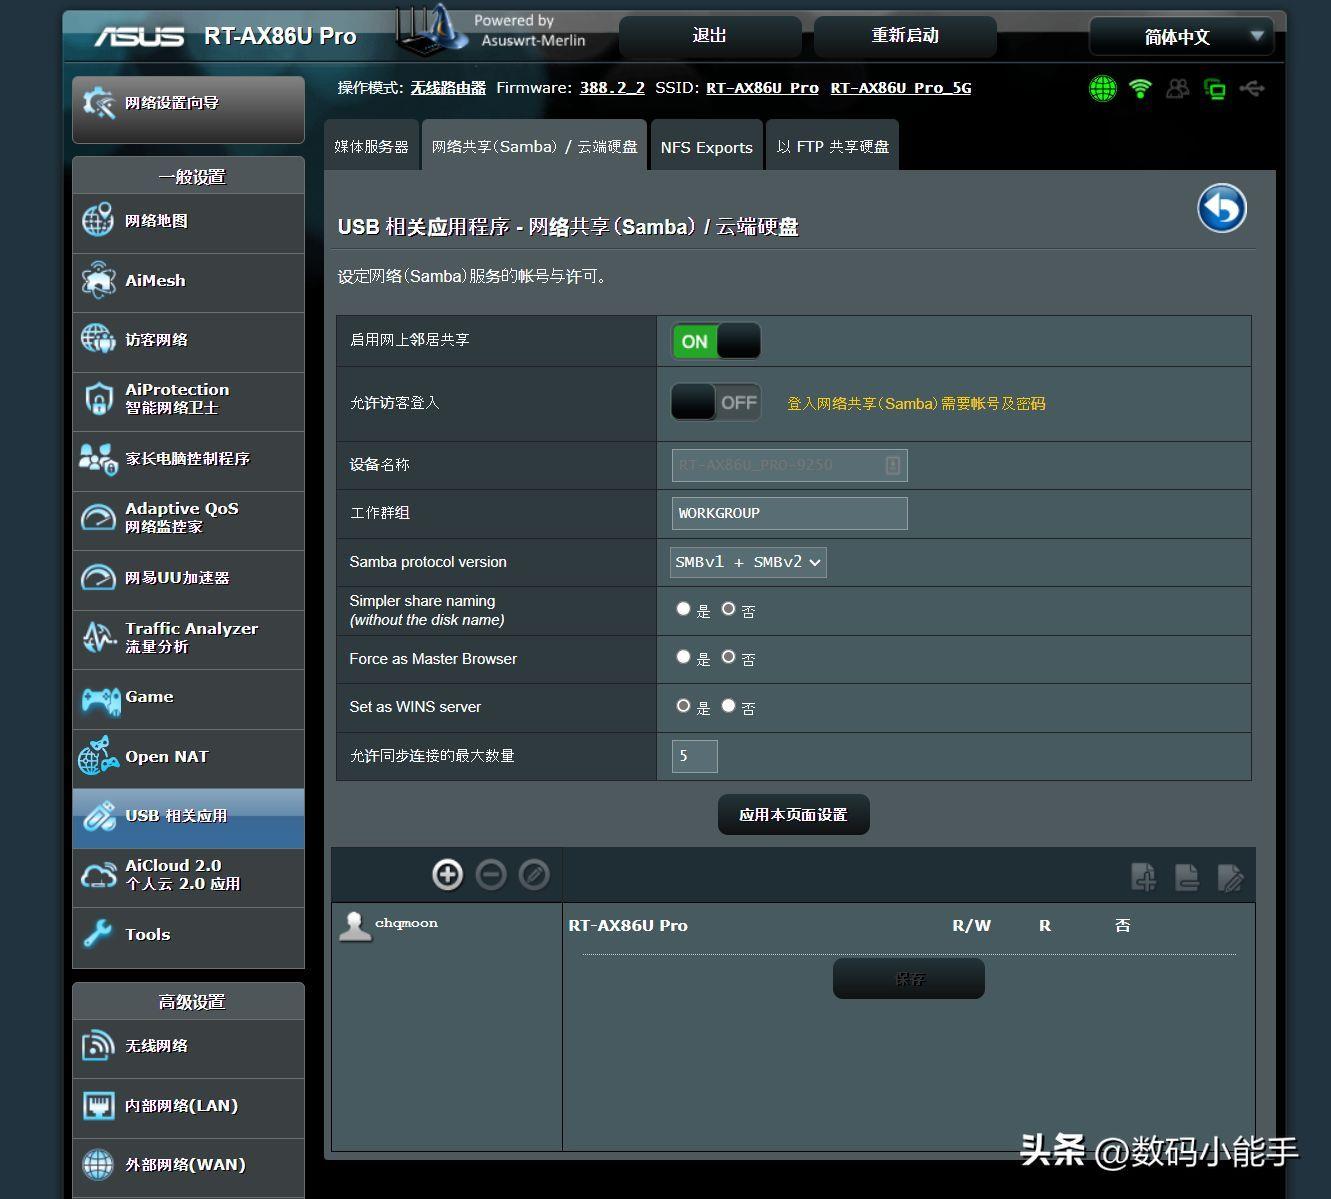Viewport: 1331px width, 1199px height.
Task: Click the add folder icon
Action: pos(1144,877)
